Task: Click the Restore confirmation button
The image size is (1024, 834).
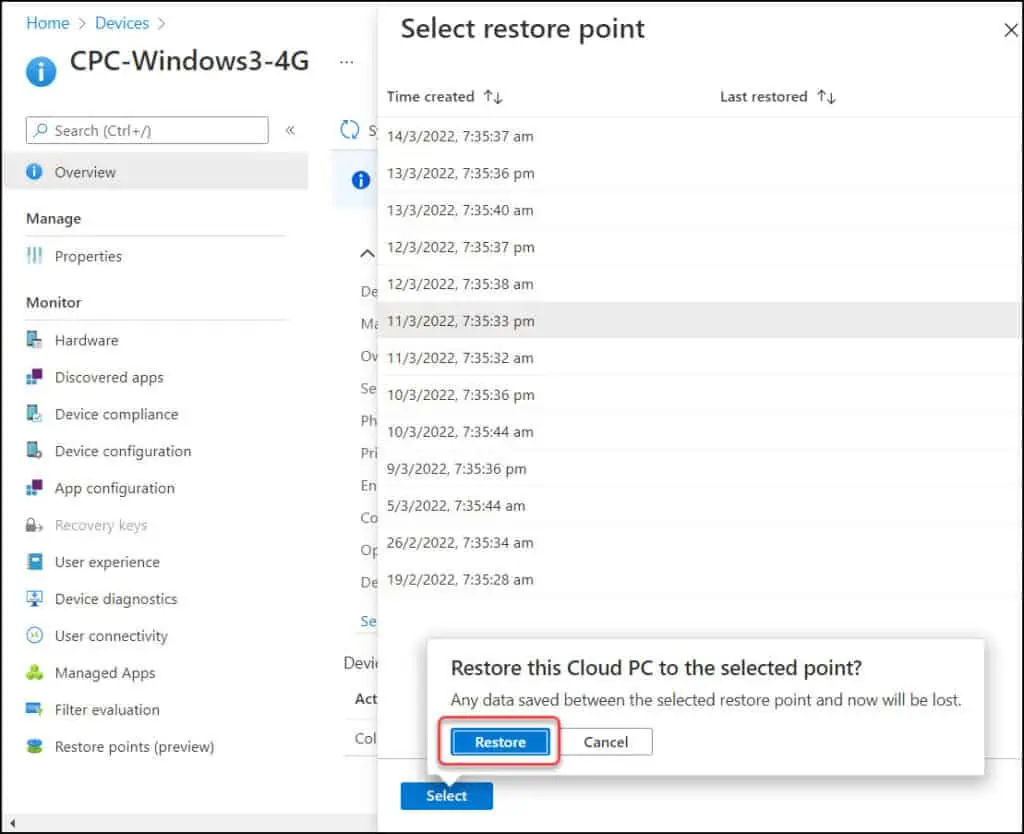Action: 500,742
